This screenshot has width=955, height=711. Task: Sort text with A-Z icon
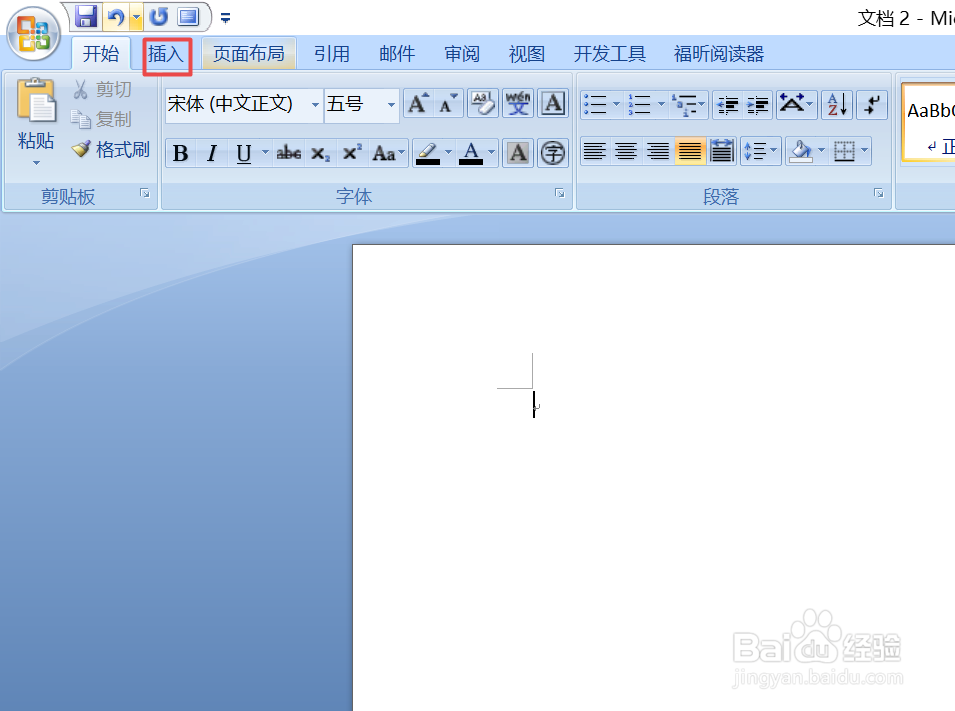[x=837, y=104]
